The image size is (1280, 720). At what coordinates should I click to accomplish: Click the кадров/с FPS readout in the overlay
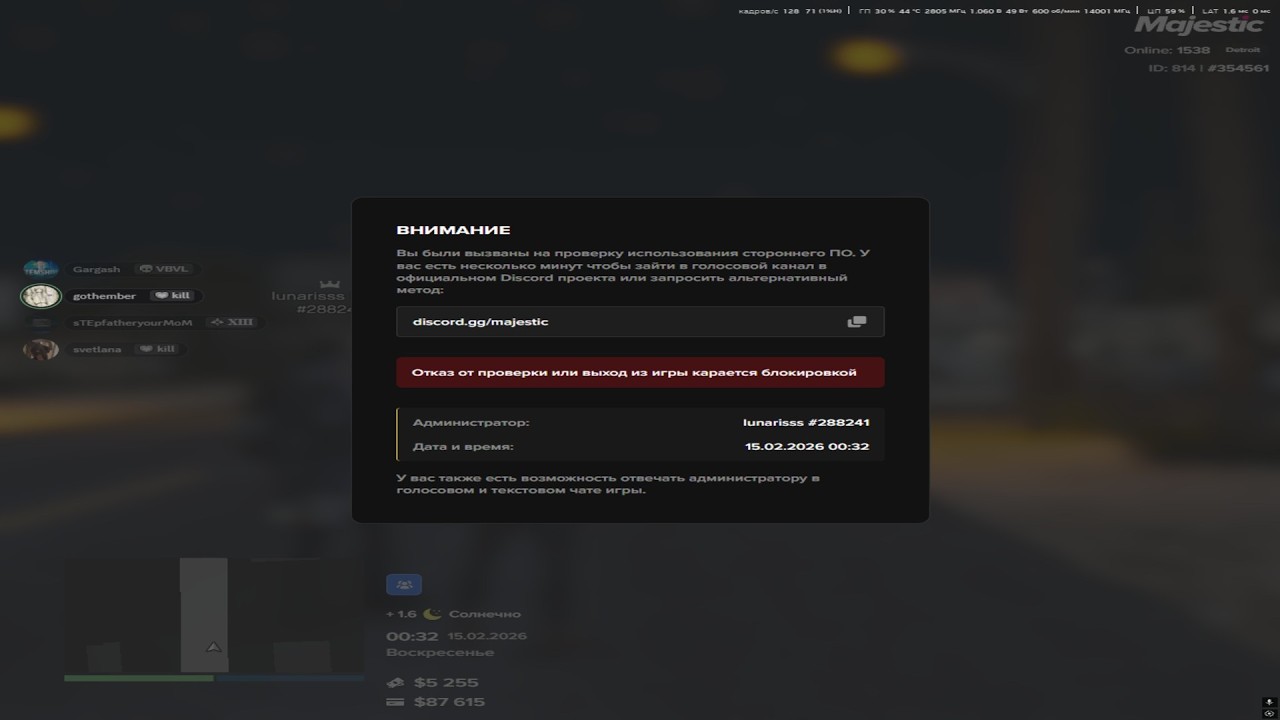(789, 11)
